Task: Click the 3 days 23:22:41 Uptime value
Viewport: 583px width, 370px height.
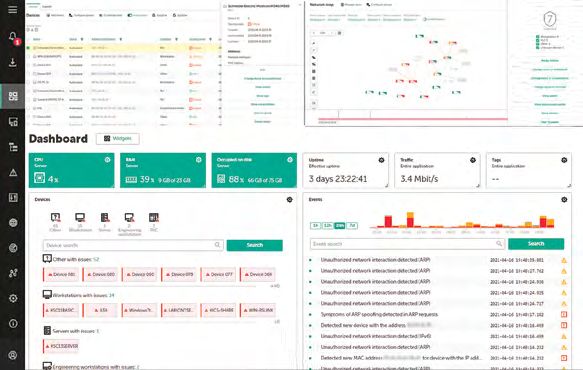Action: (x=338, y=179)
